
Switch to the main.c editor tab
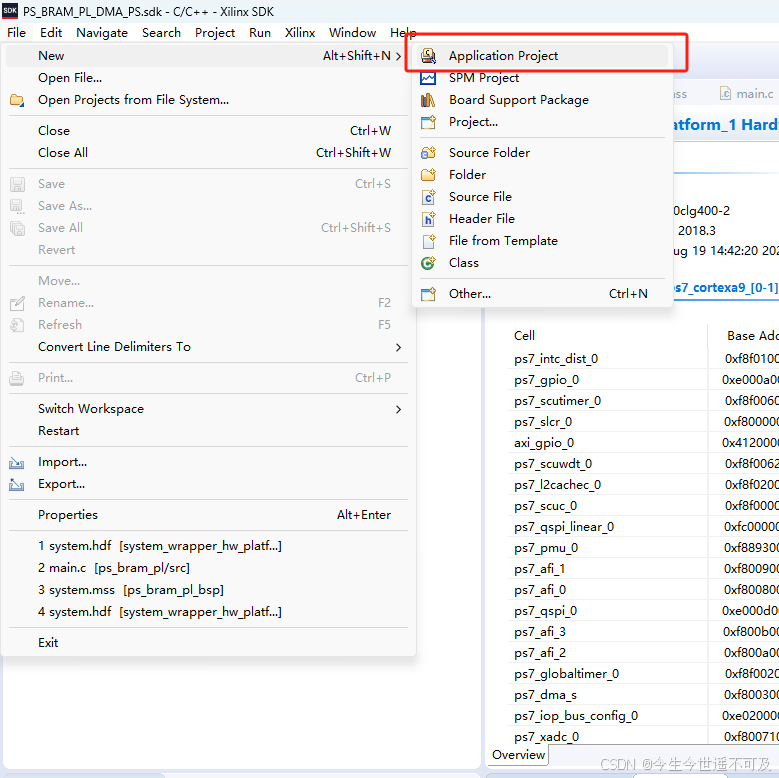(x=747, y=93)
